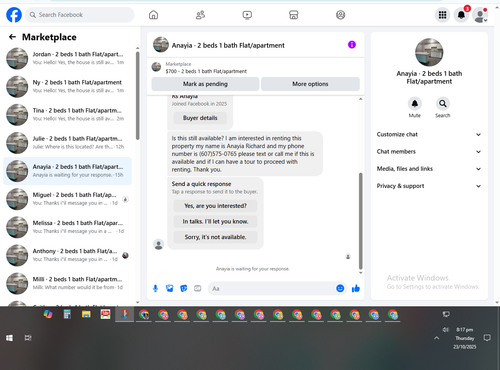Viewport: 500px width, 370px height.
Task: Select Anayia's conversation in the list
Action: point(67,171)
